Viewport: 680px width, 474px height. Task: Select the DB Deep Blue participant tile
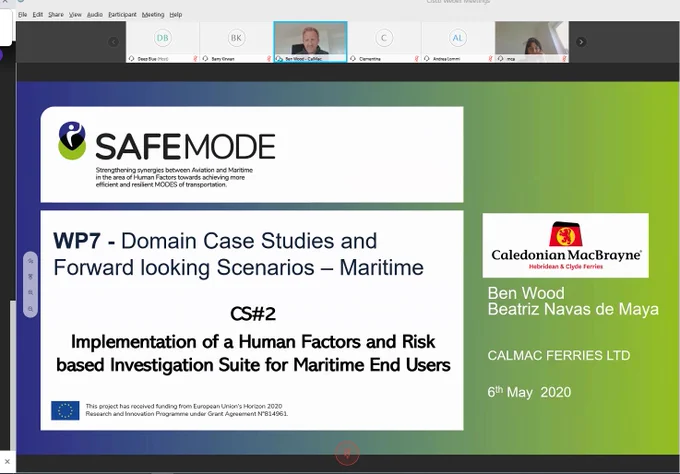163,42
